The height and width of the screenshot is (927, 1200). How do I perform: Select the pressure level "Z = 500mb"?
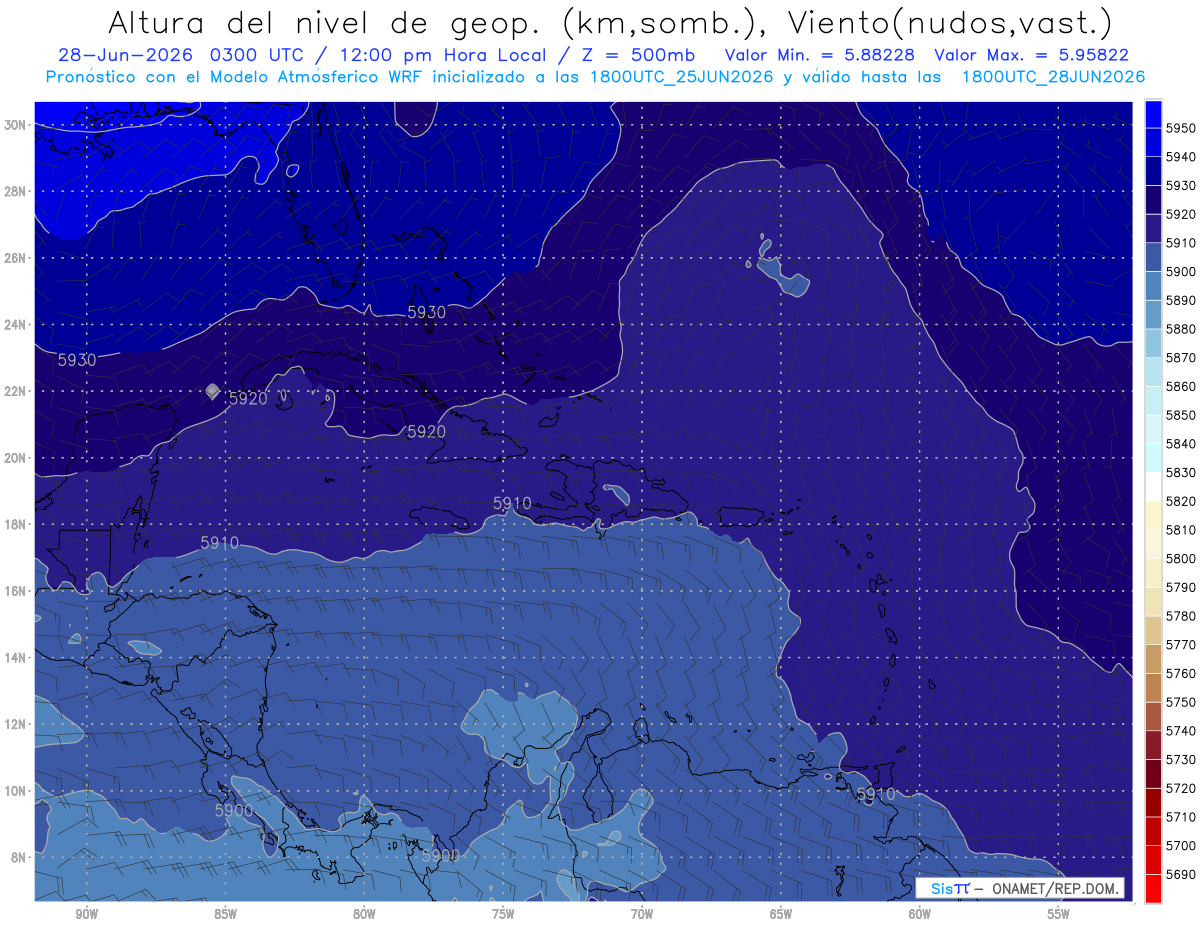(x=640, y=54)
